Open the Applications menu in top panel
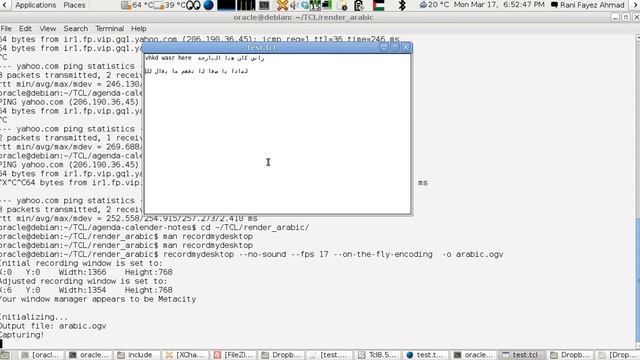The image size is (640, 360). point(36,5)
